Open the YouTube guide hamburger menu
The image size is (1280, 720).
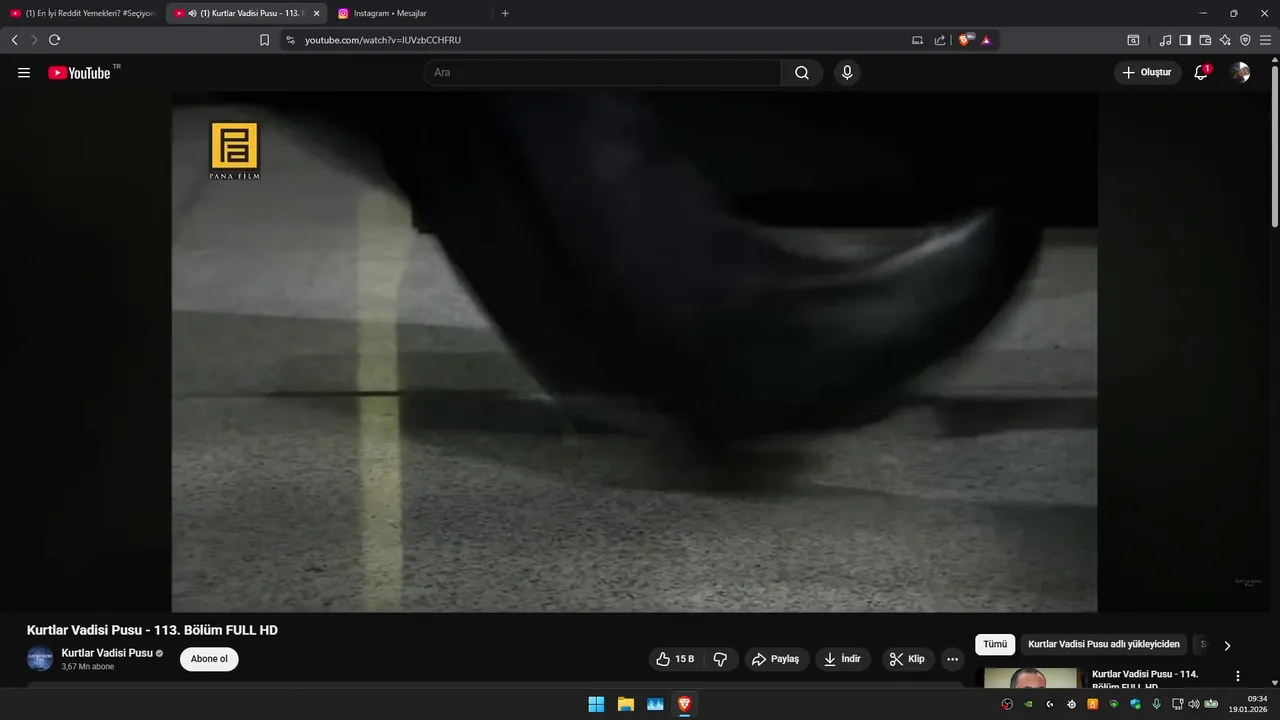24,73
